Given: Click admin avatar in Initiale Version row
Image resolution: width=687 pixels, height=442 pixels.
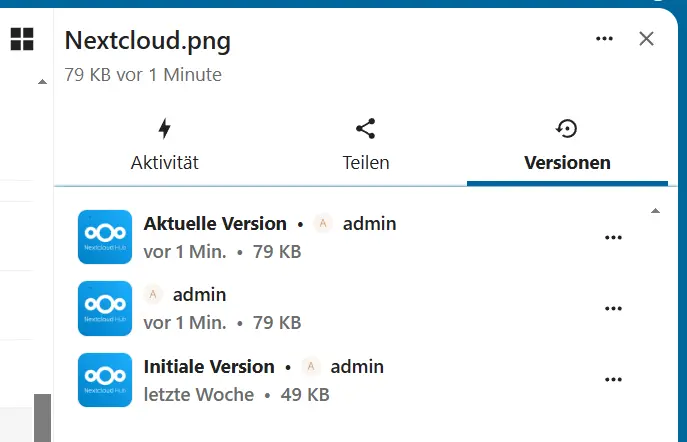Looking at the screenshot, I should pyautogui.click(x=311, y=366).
